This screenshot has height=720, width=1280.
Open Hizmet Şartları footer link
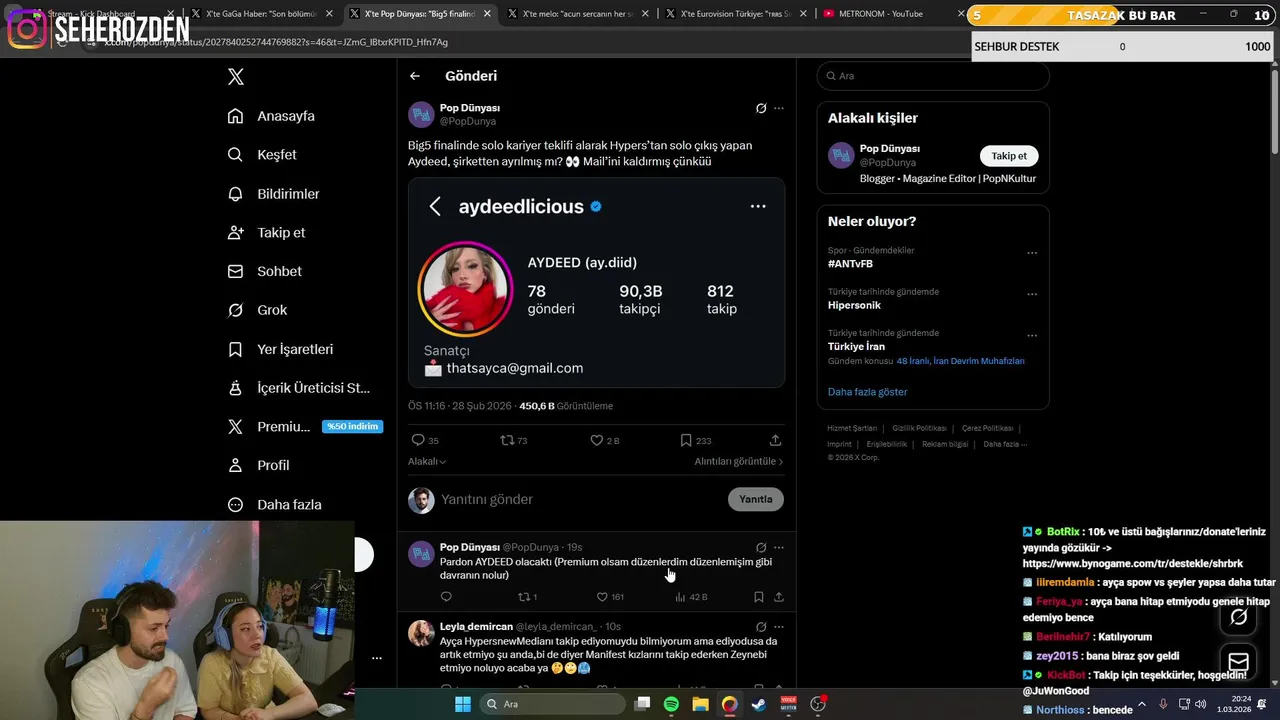click(x=852, y=428)
